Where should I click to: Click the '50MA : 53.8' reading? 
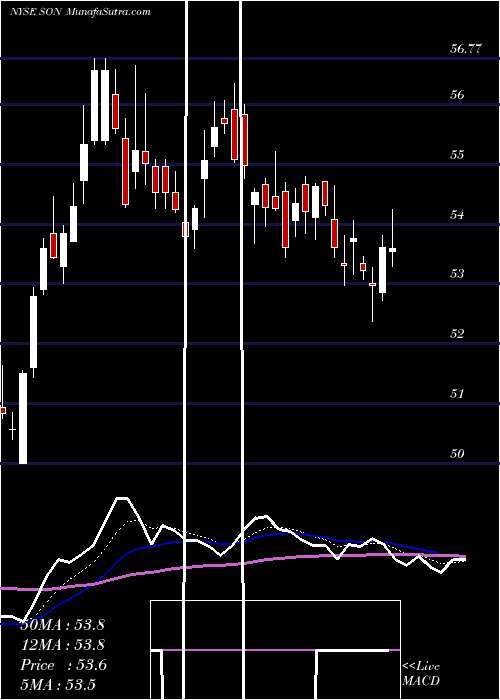coord(62,625)
